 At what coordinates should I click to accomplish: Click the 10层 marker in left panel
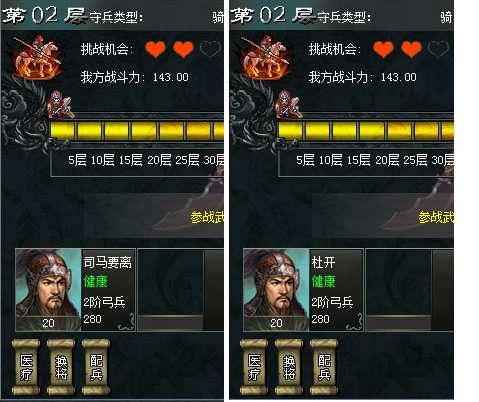(x=102, y=160)
